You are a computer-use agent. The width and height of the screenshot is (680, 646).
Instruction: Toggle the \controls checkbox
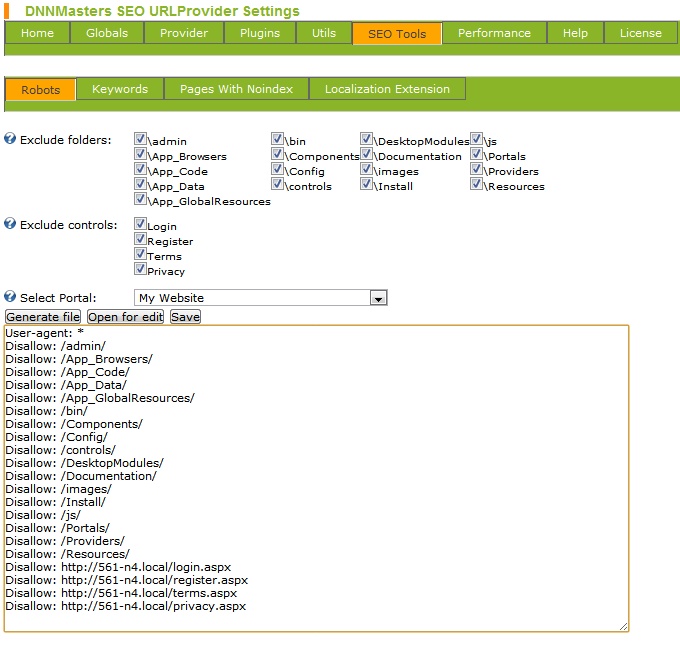point(278,184)
